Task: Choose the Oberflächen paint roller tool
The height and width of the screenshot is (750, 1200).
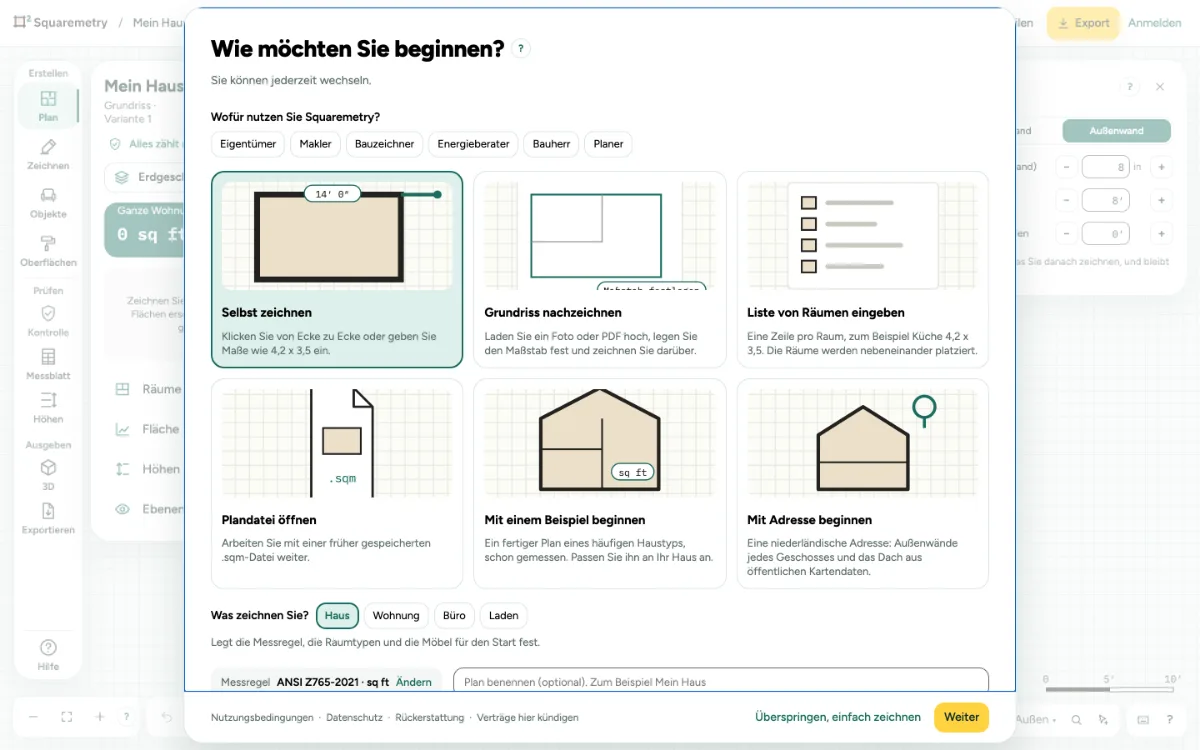Action: tap(48, 251)
